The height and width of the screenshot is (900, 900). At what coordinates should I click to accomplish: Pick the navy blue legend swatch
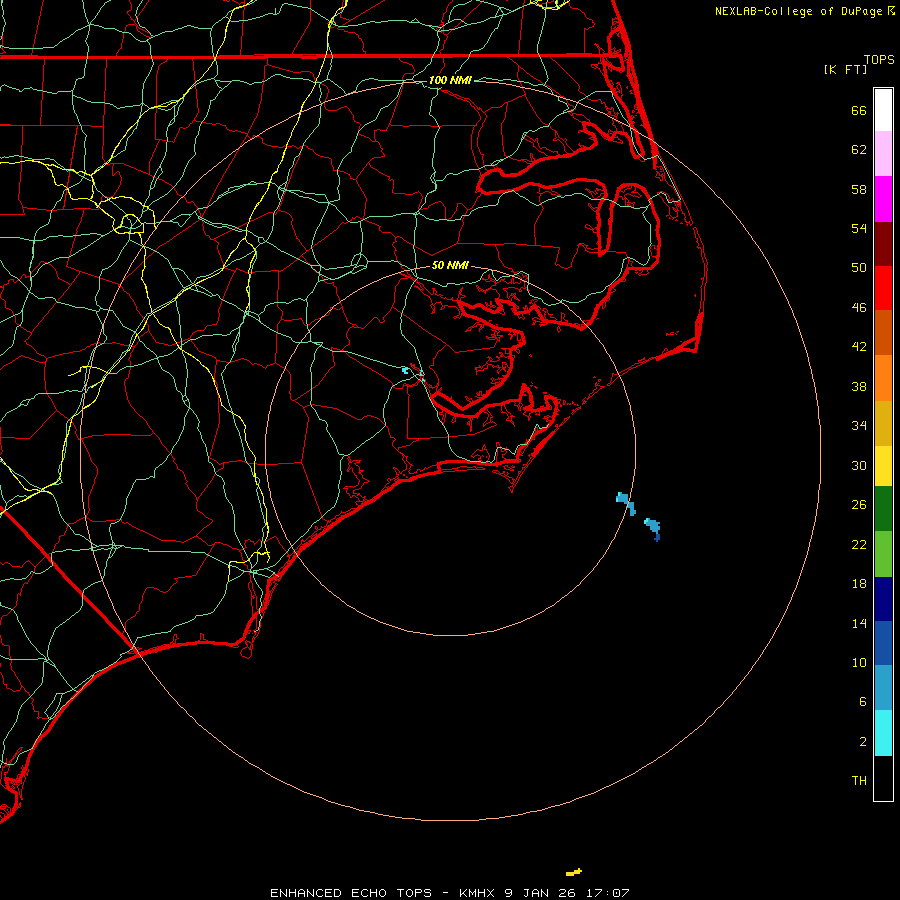(x=883, y=598)
